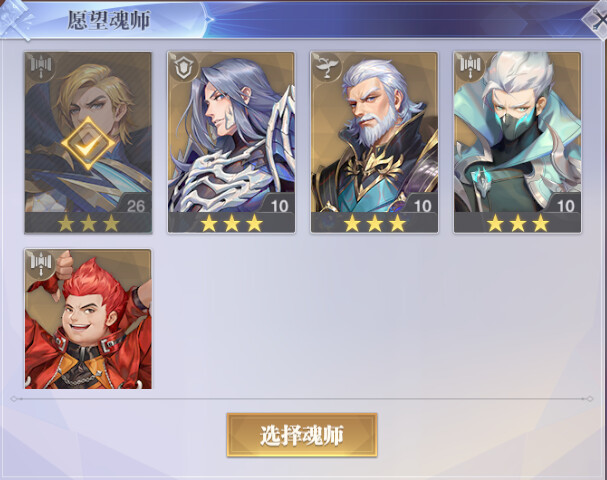
Task: Click the support class icon on bearded hero
Action: click(328, 67)
